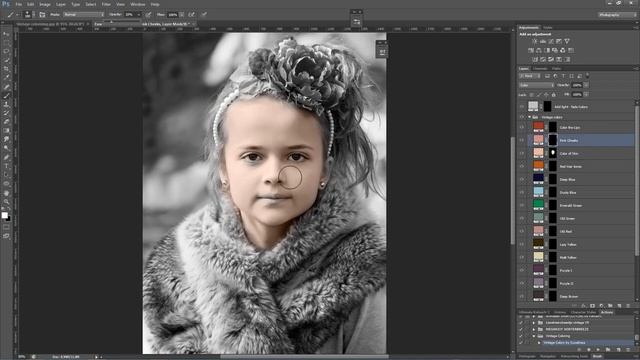Open layer filter Kind dropdown
Viewport: 640px width, 360px height.
pyautogui.click(x=529, y=76)
